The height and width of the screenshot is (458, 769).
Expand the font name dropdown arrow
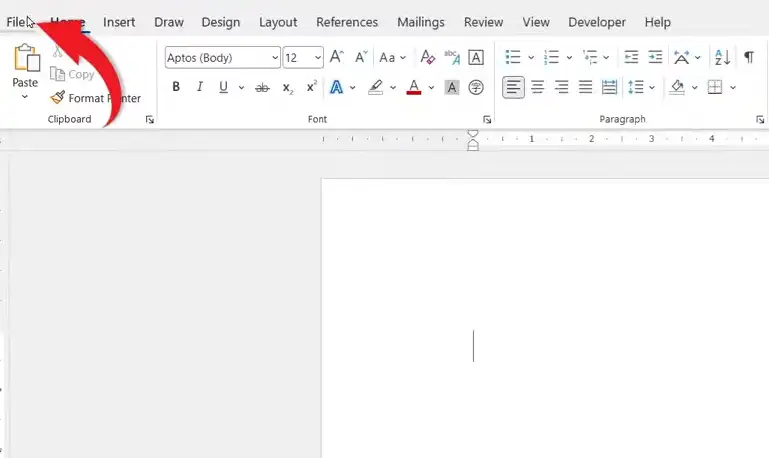275,58
